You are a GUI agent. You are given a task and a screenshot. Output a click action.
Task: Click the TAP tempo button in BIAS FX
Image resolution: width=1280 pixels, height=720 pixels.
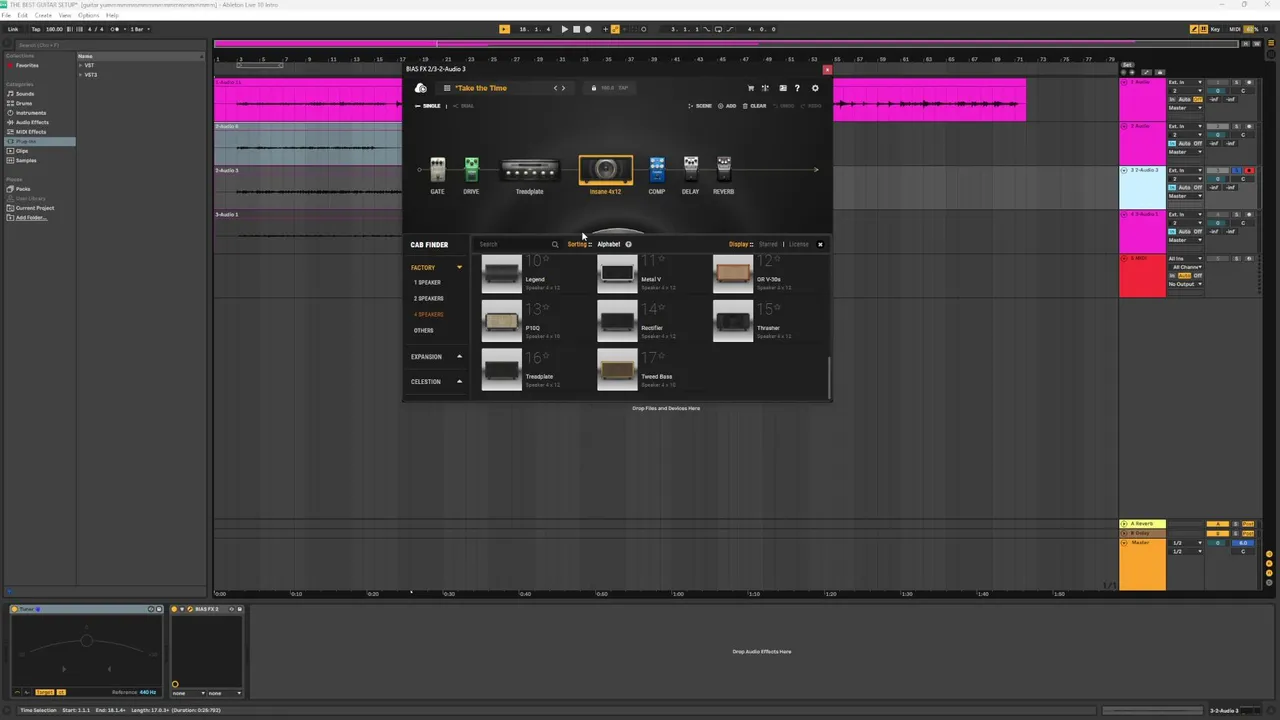click(x=623, y=88)
